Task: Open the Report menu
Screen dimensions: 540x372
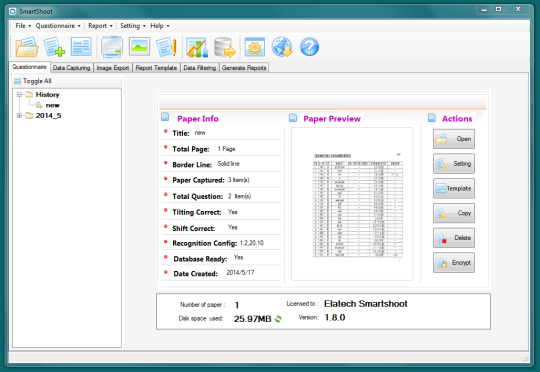Action: coord(100,26)
